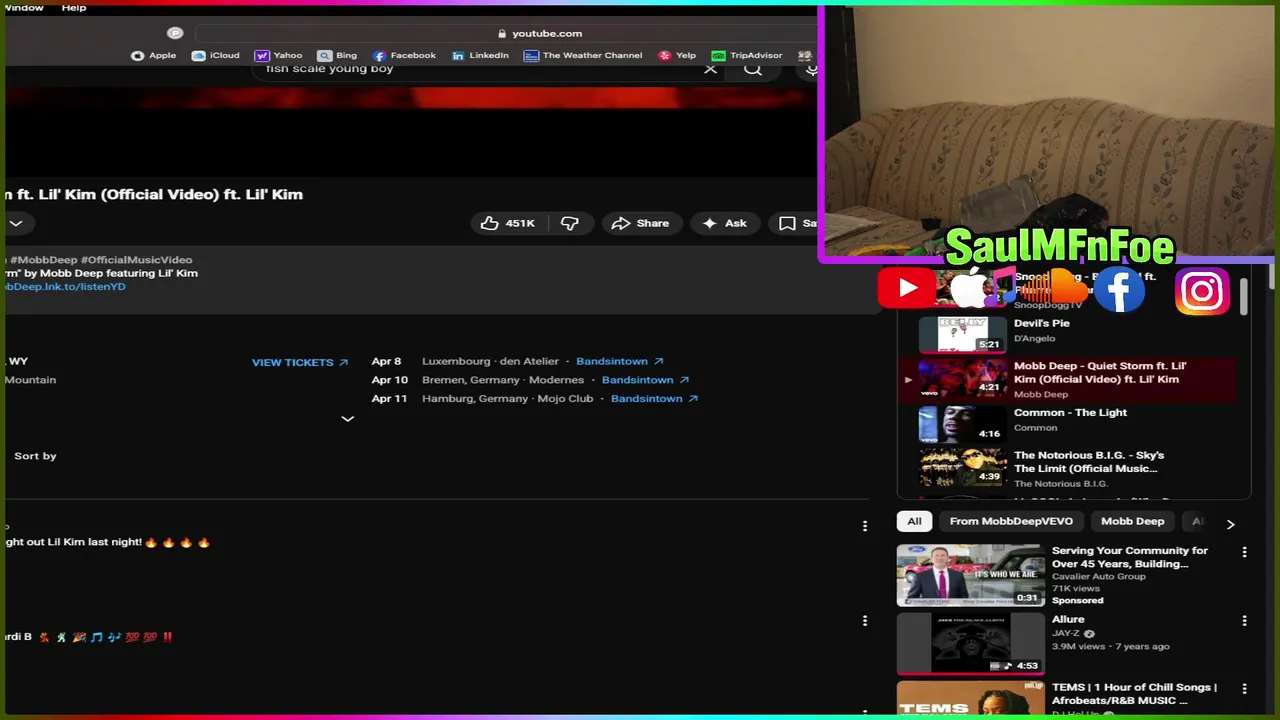
Task: Open The Weather Channel bookmark
Action: point(583,56)
